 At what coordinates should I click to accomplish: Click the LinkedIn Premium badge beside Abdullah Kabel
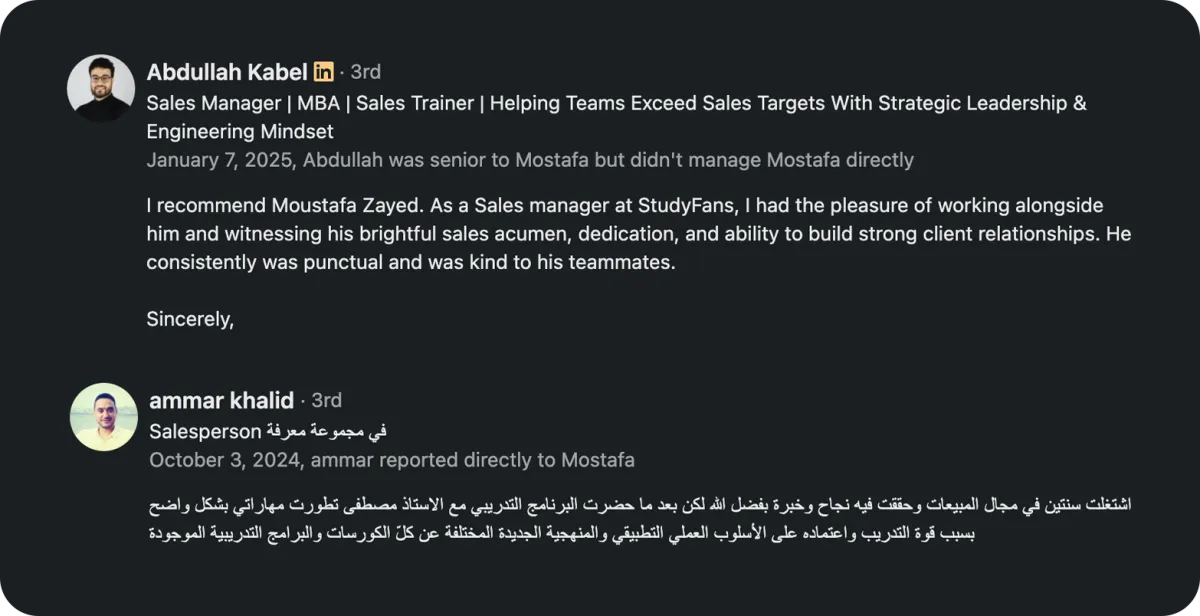point(323,72)
